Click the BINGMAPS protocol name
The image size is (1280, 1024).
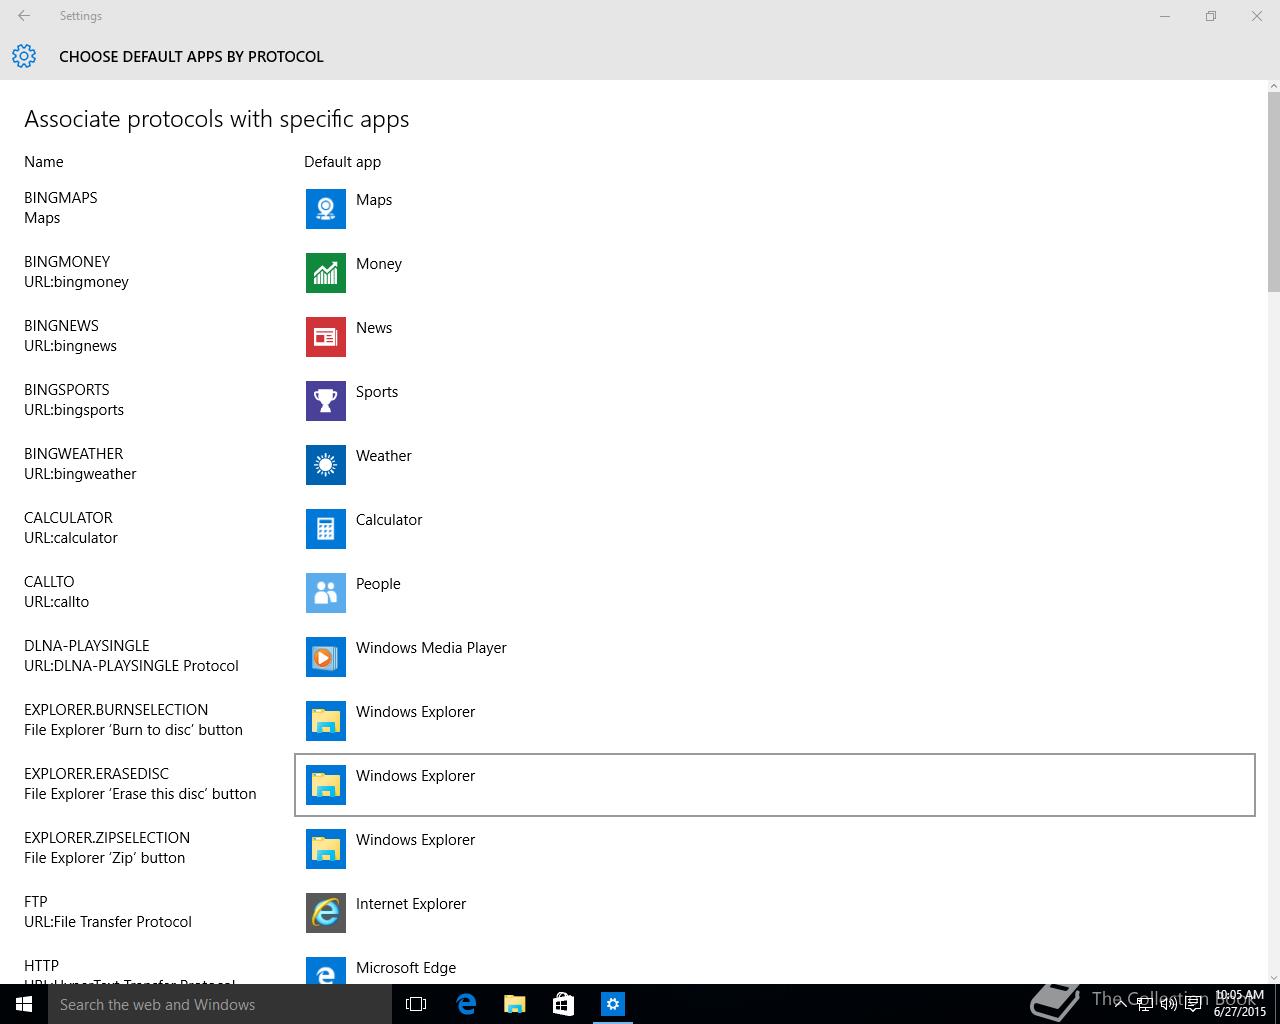pos(61,198)
